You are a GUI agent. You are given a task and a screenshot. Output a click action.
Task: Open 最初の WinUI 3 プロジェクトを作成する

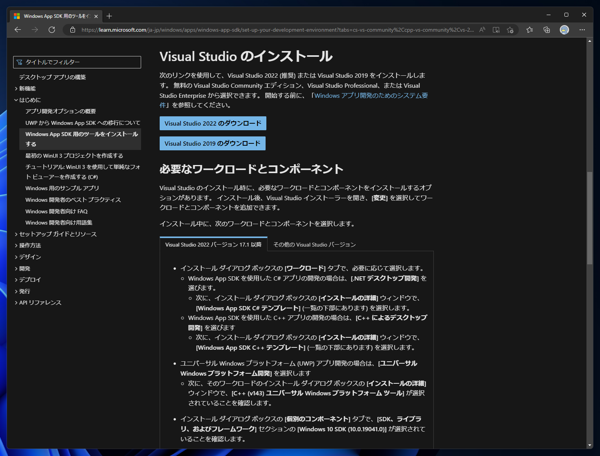pyautogui.click(x=74, y=156)
